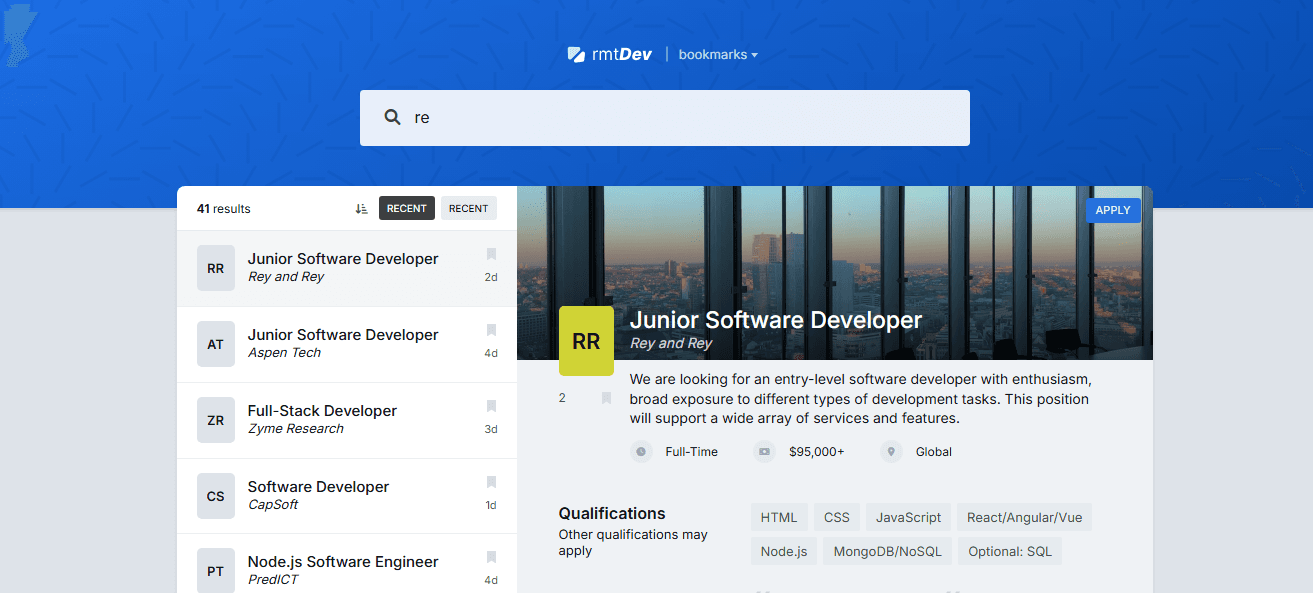Click the MongoDB/NoSQL qualification tag

point(888,551)
